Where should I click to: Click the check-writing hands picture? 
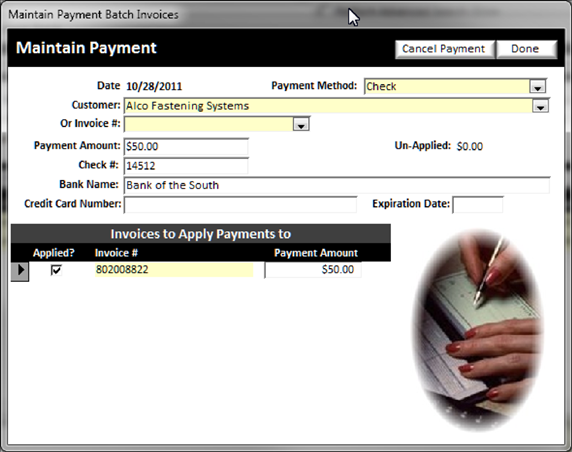pyautogui.click(x=478, y=330)
